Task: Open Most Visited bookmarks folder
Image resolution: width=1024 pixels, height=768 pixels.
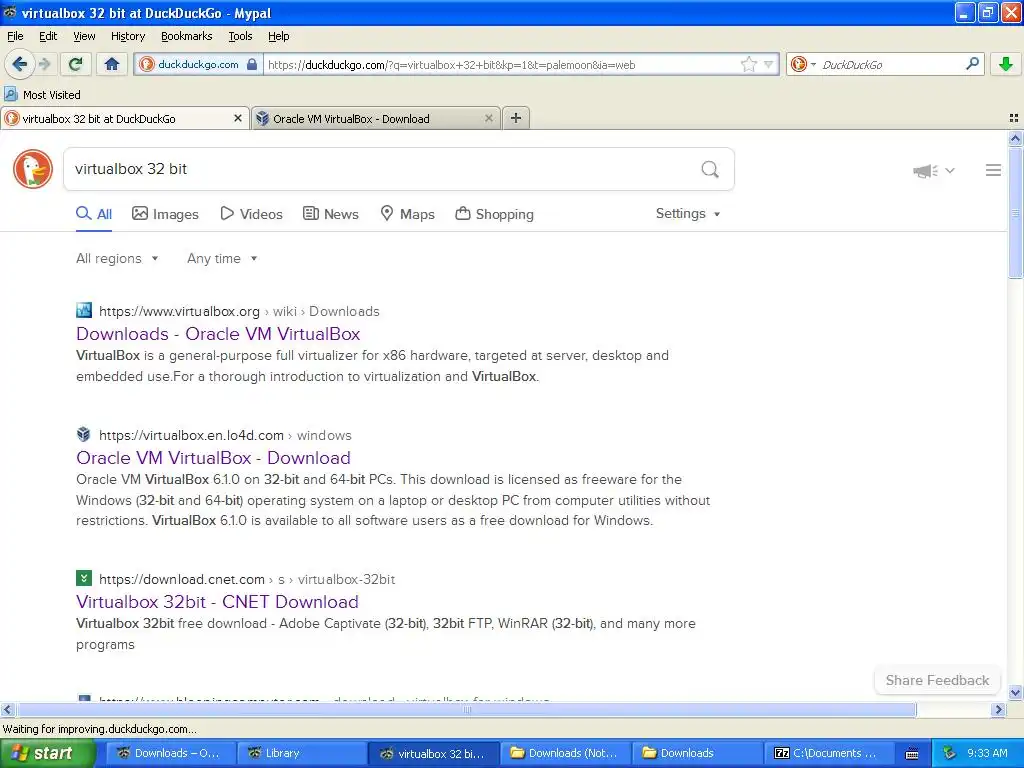Action: point(43,95)
